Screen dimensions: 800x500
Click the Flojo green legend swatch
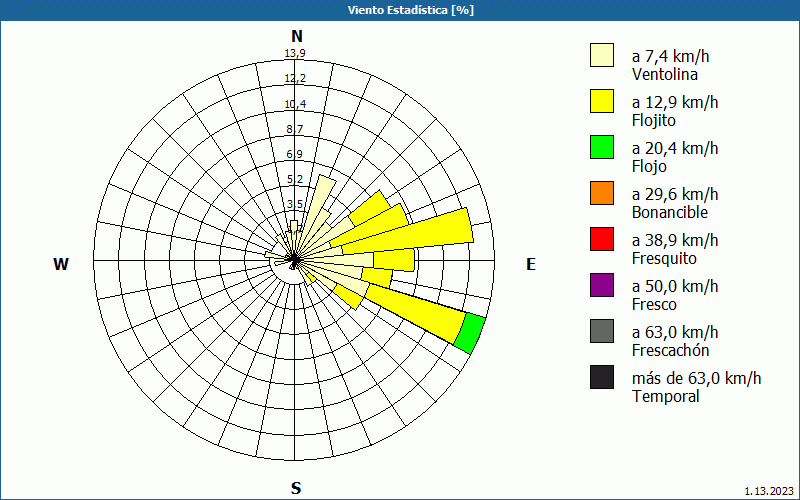[x=602, y=147]
